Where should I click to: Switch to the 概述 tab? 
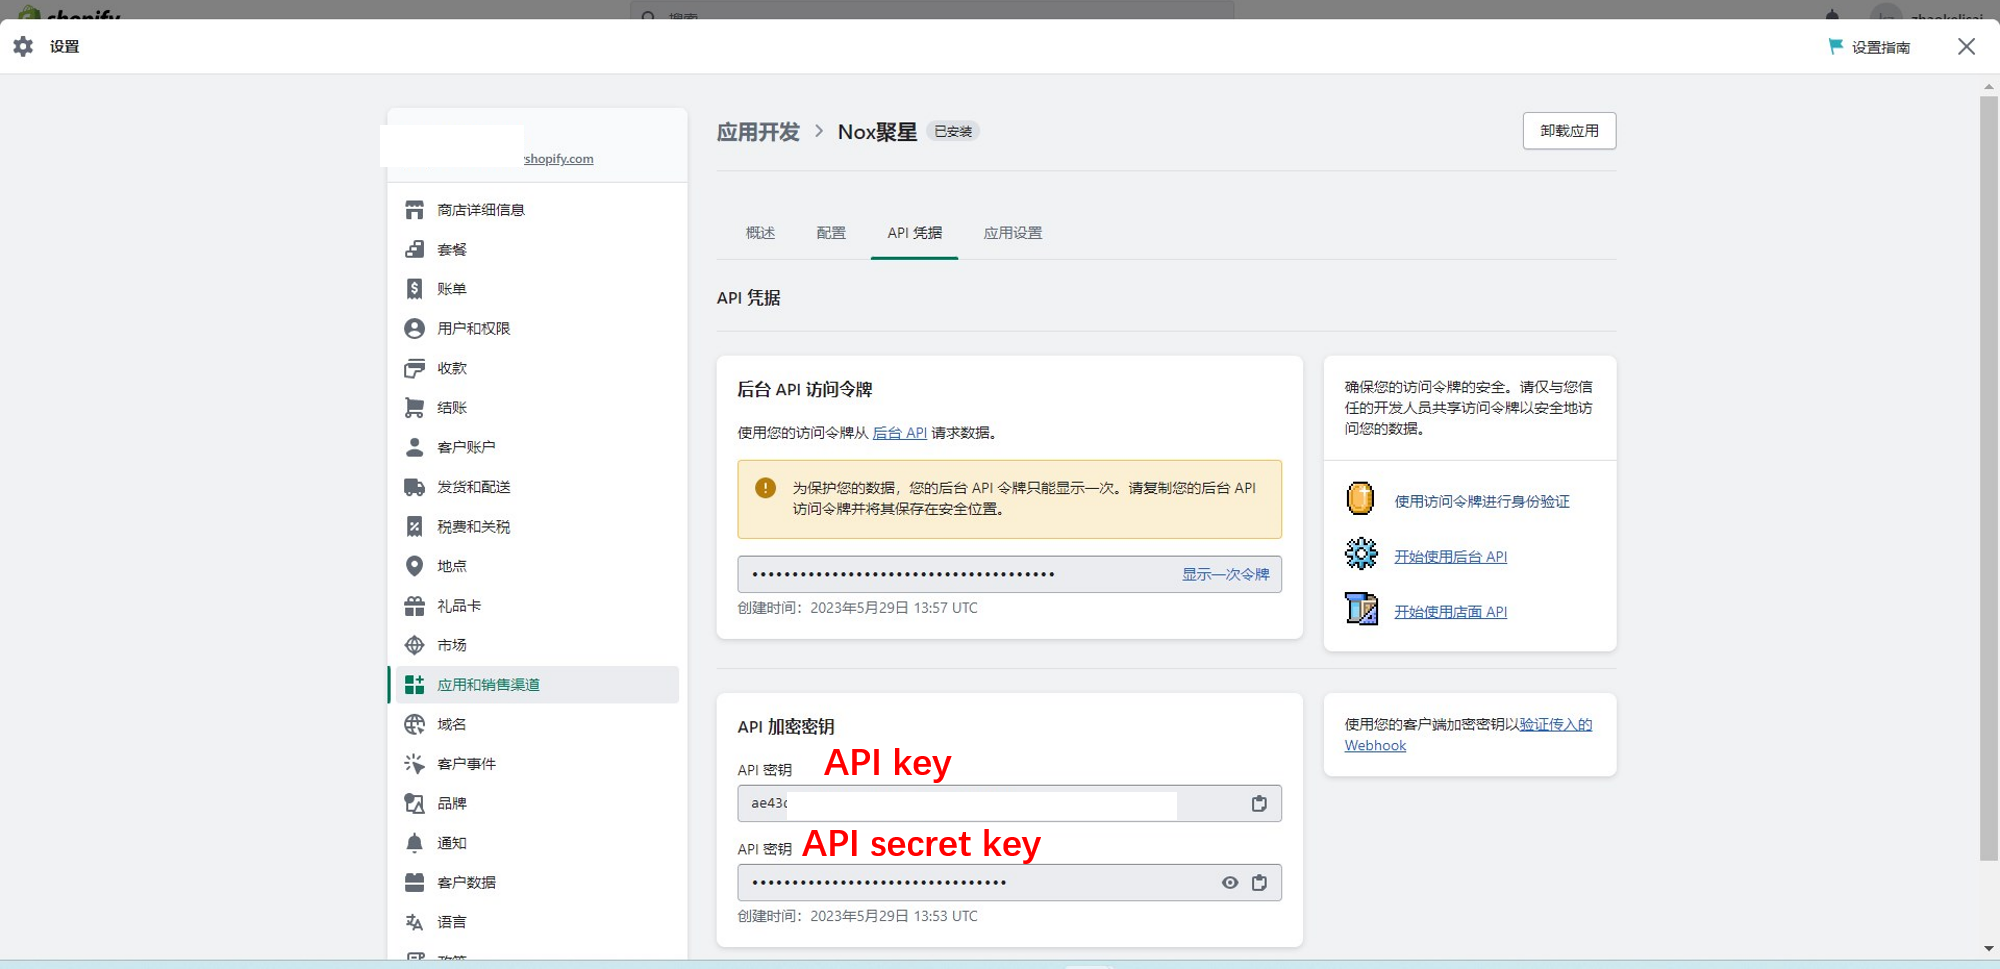(x=759, y=232)
